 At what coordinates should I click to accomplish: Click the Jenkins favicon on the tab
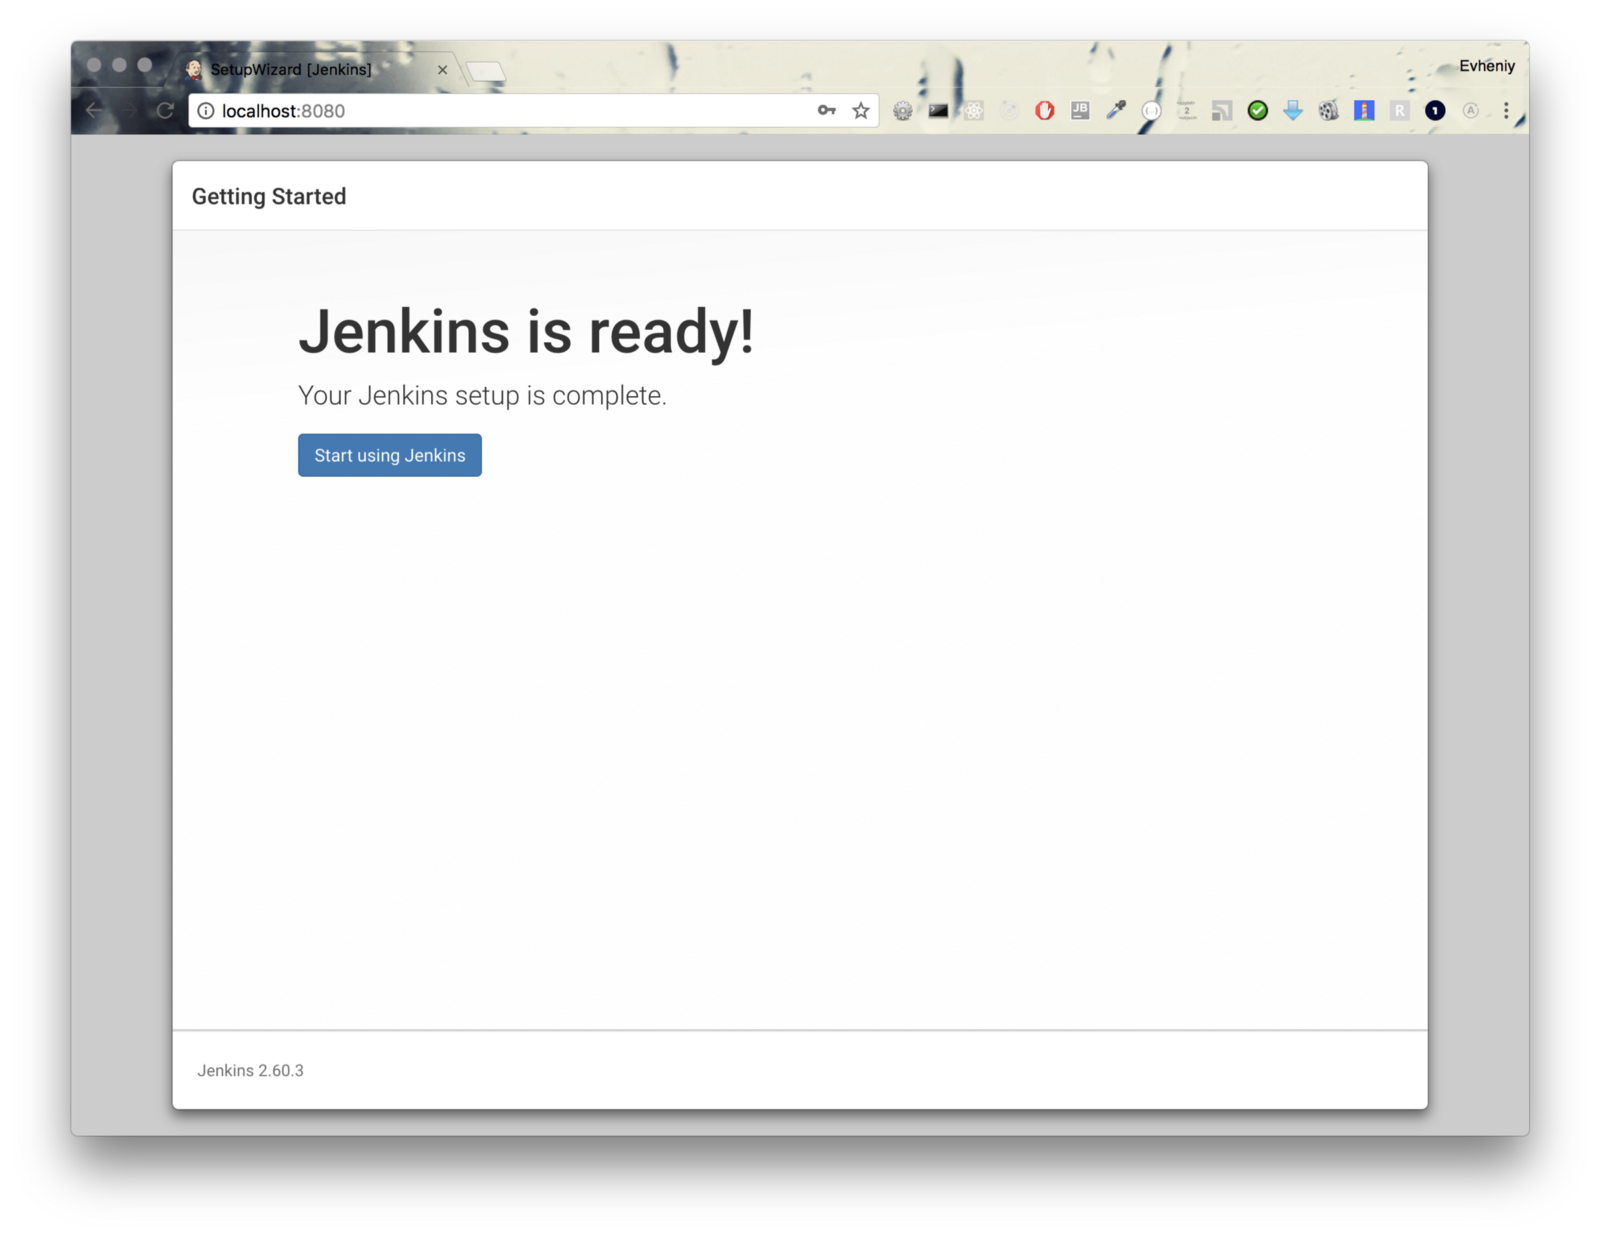(194, 69)
